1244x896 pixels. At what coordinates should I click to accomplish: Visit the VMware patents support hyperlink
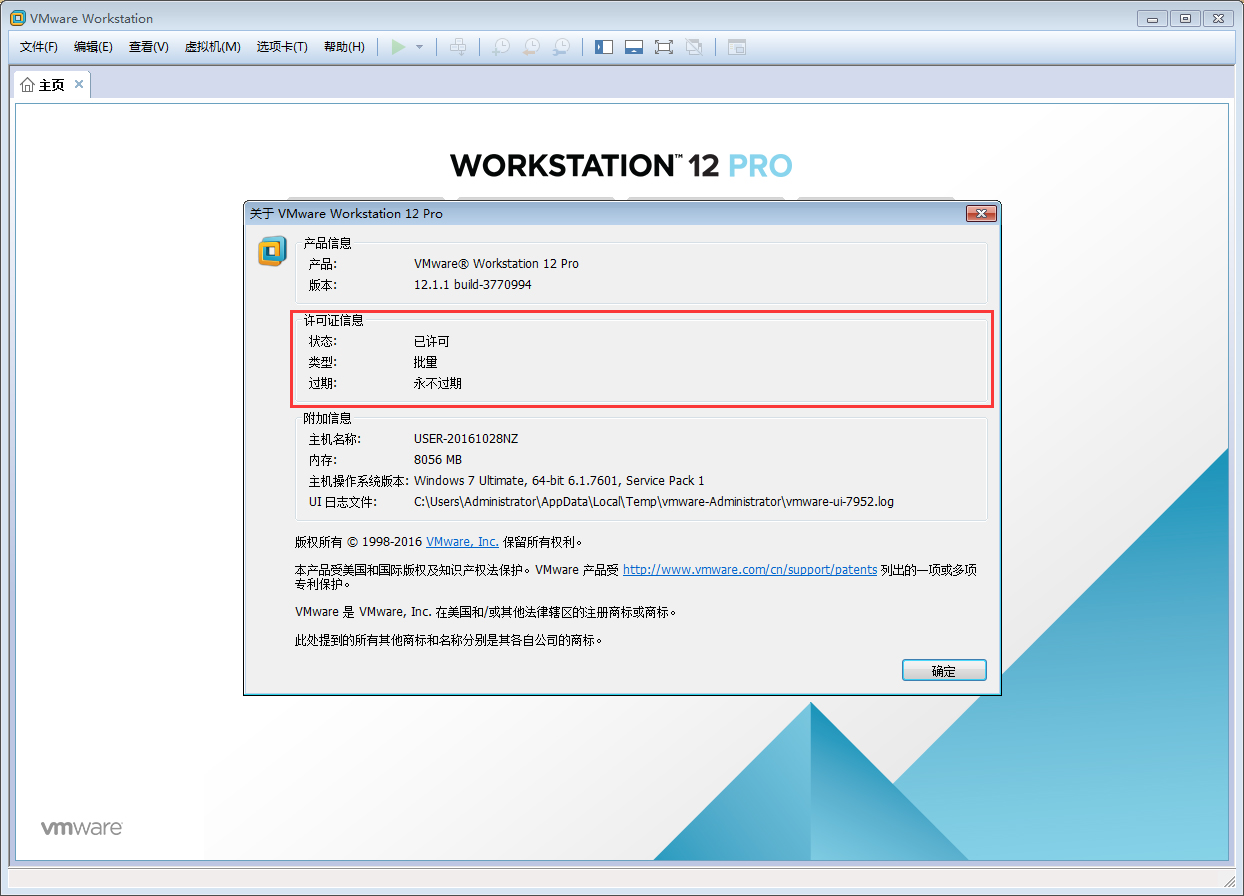750,569
